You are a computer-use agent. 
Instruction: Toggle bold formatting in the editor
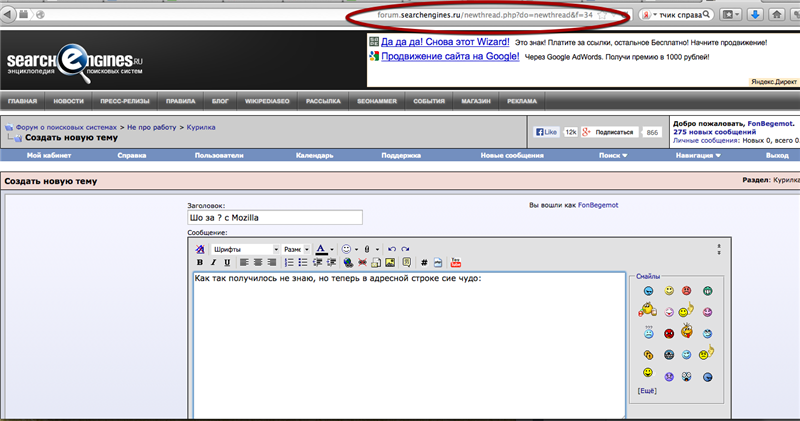click(x=200, y=262)
